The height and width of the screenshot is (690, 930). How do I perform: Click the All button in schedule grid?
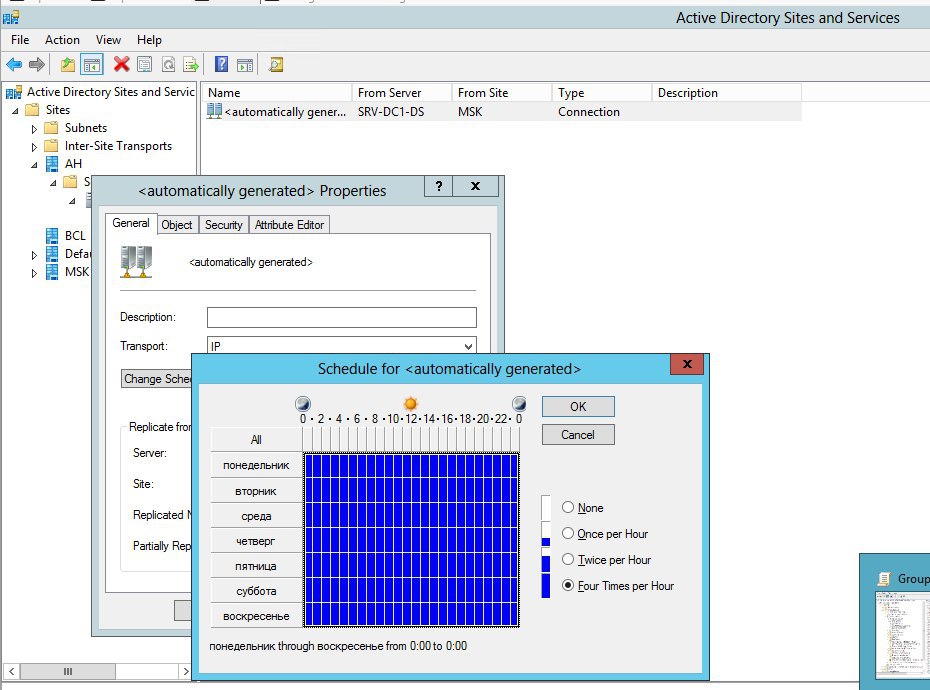256,440
